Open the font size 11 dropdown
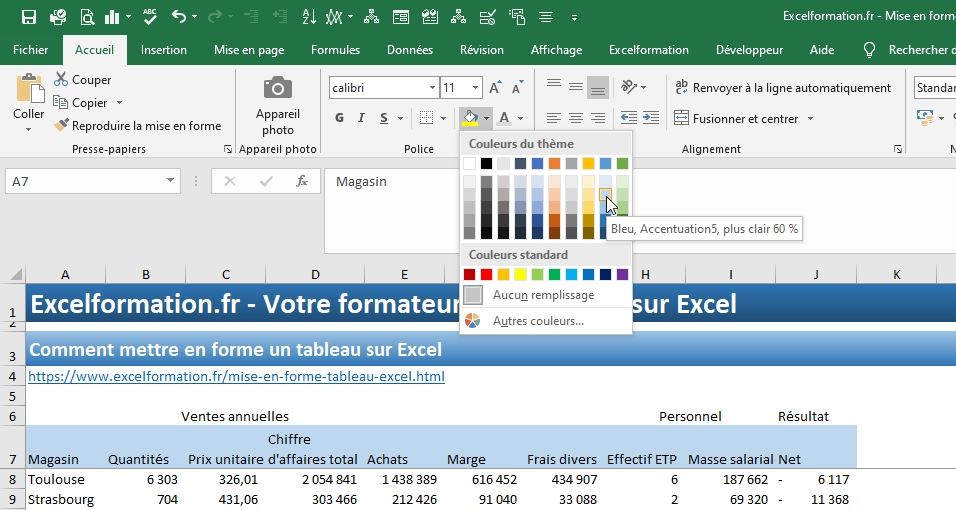Image resolution: width=956 pixels, height=510 pixels. 476,88
